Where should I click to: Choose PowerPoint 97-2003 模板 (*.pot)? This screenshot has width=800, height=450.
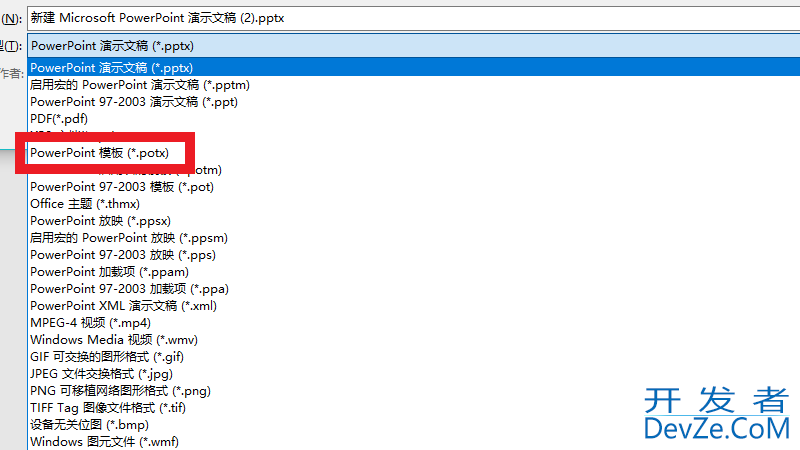pyautogui.click(x=122, y=187)
